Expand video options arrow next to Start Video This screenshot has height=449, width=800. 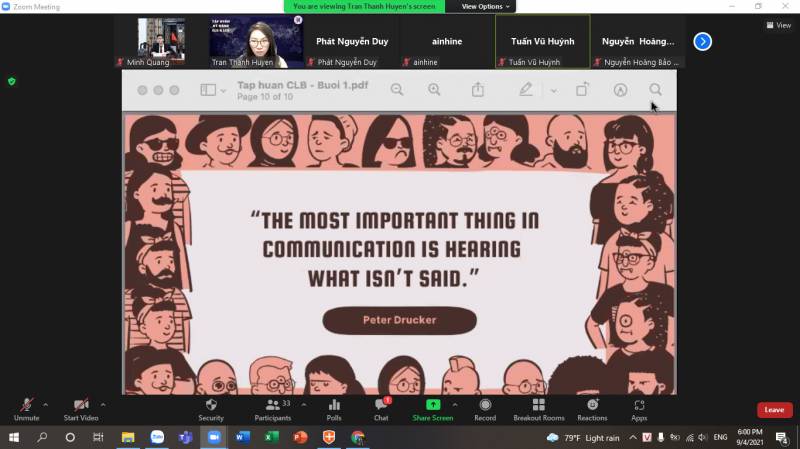coord(103,404)
